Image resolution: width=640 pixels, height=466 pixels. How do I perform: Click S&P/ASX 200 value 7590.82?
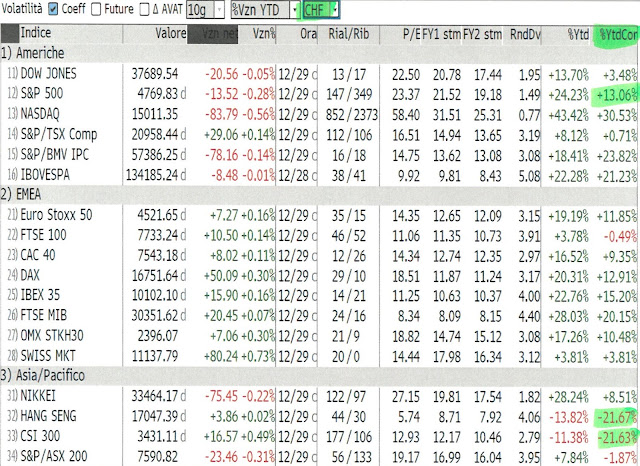coord(158,457)
